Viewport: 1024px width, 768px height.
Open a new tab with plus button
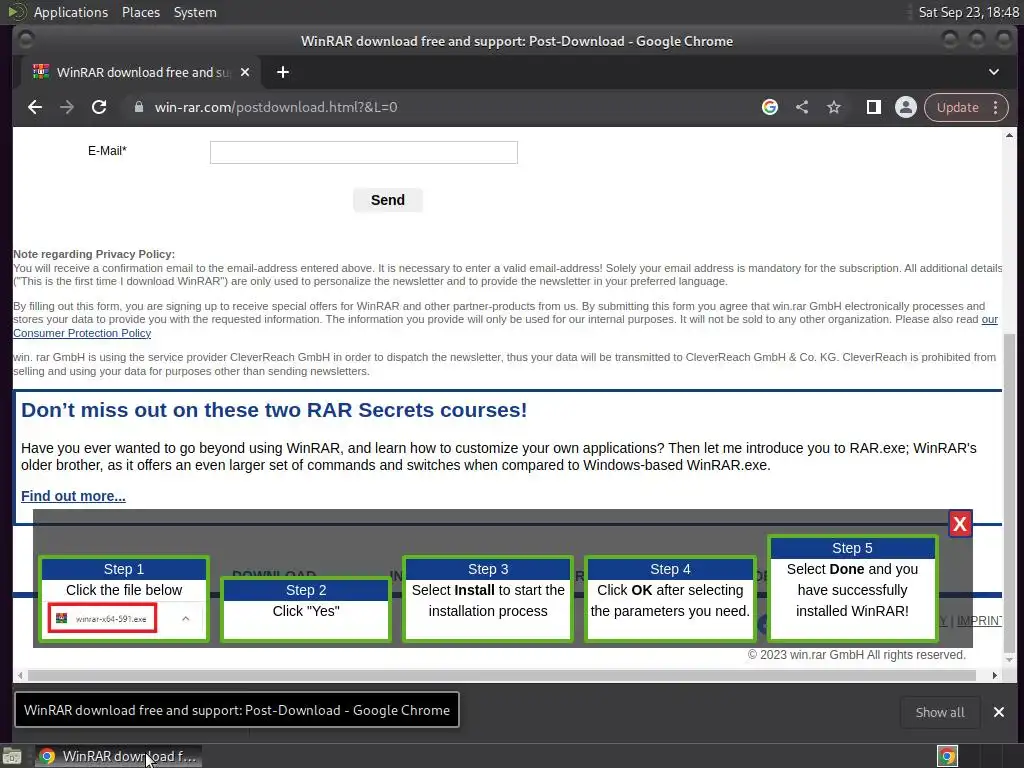point(283,72)
